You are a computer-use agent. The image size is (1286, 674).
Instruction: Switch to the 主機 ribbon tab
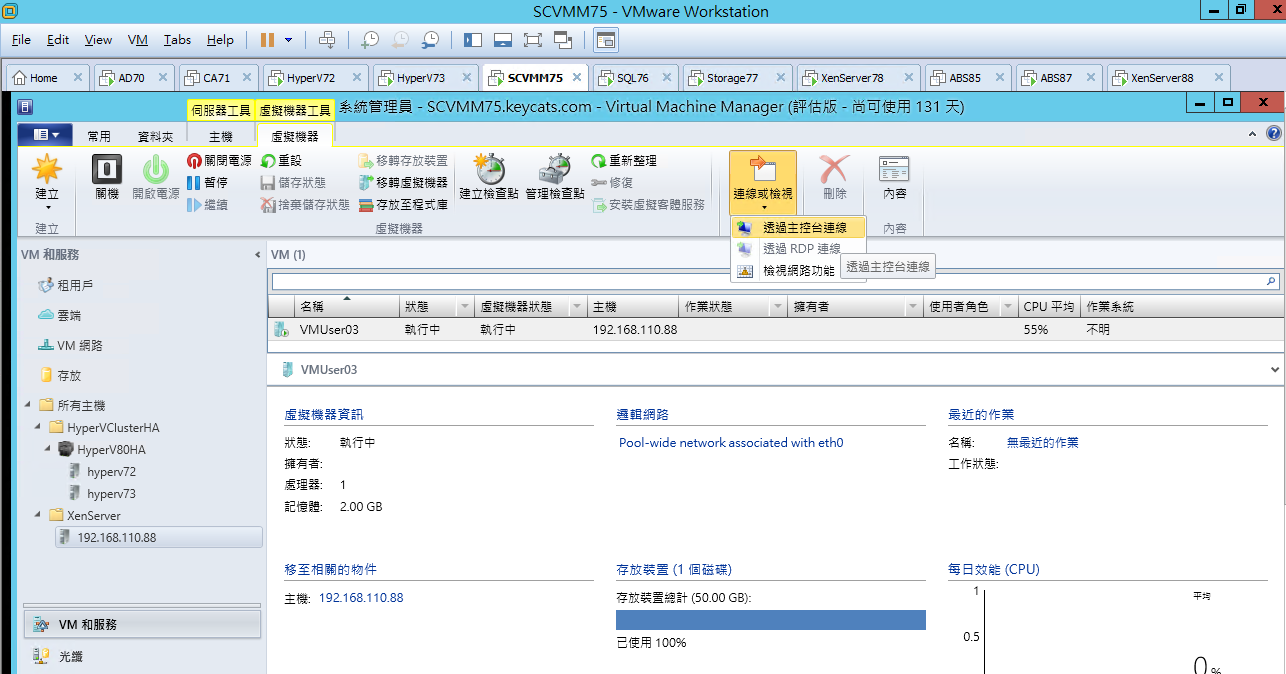tap(221, 136)
